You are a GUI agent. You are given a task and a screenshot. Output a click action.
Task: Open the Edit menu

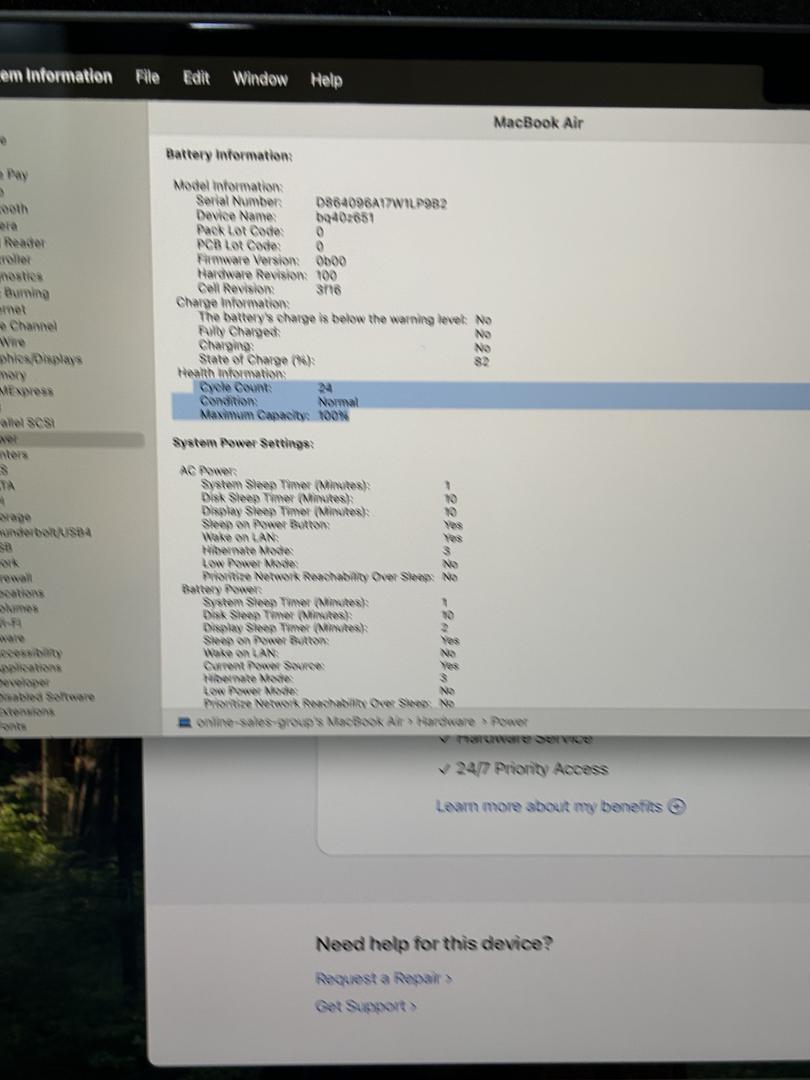[196, 78]
